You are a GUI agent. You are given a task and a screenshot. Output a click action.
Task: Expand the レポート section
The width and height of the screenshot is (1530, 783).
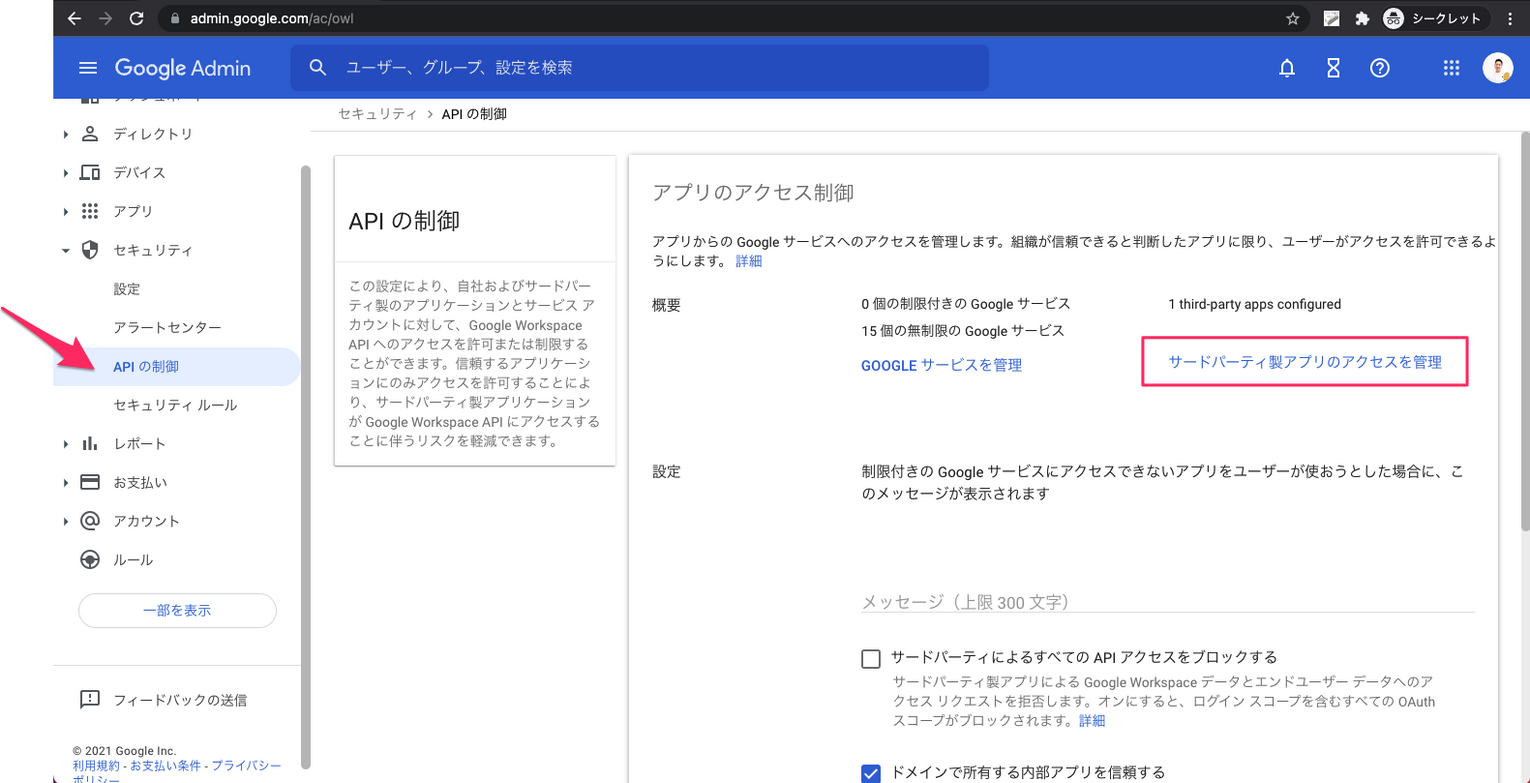click(x=66, y=443)
